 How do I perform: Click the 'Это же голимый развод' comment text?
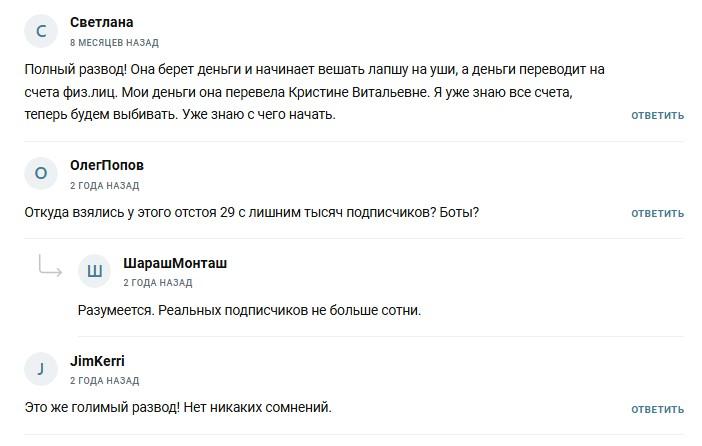(177, 407)
